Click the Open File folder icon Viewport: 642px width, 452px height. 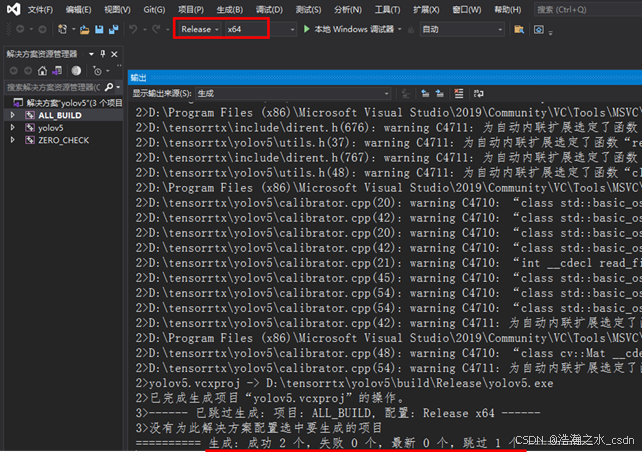[85, 29]
